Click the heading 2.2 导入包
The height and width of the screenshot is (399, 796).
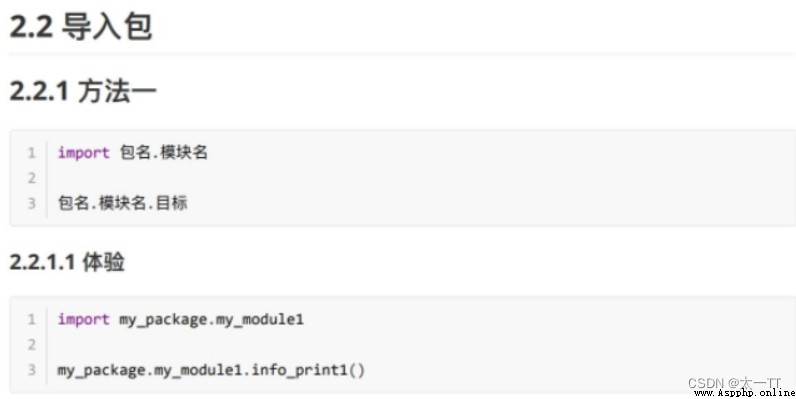(81, 26)
